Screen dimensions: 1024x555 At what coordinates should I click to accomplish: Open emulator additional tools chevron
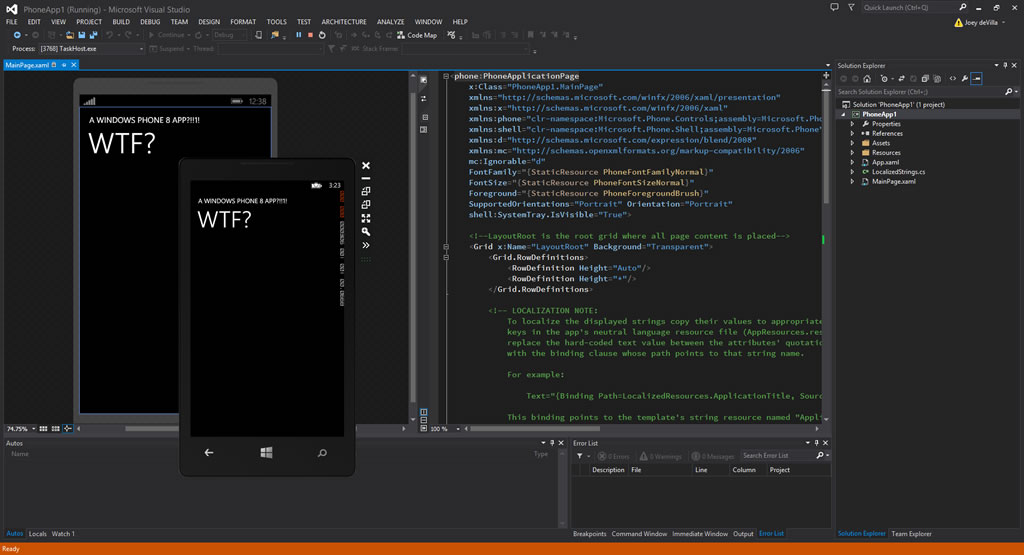[x=366, y=246]
